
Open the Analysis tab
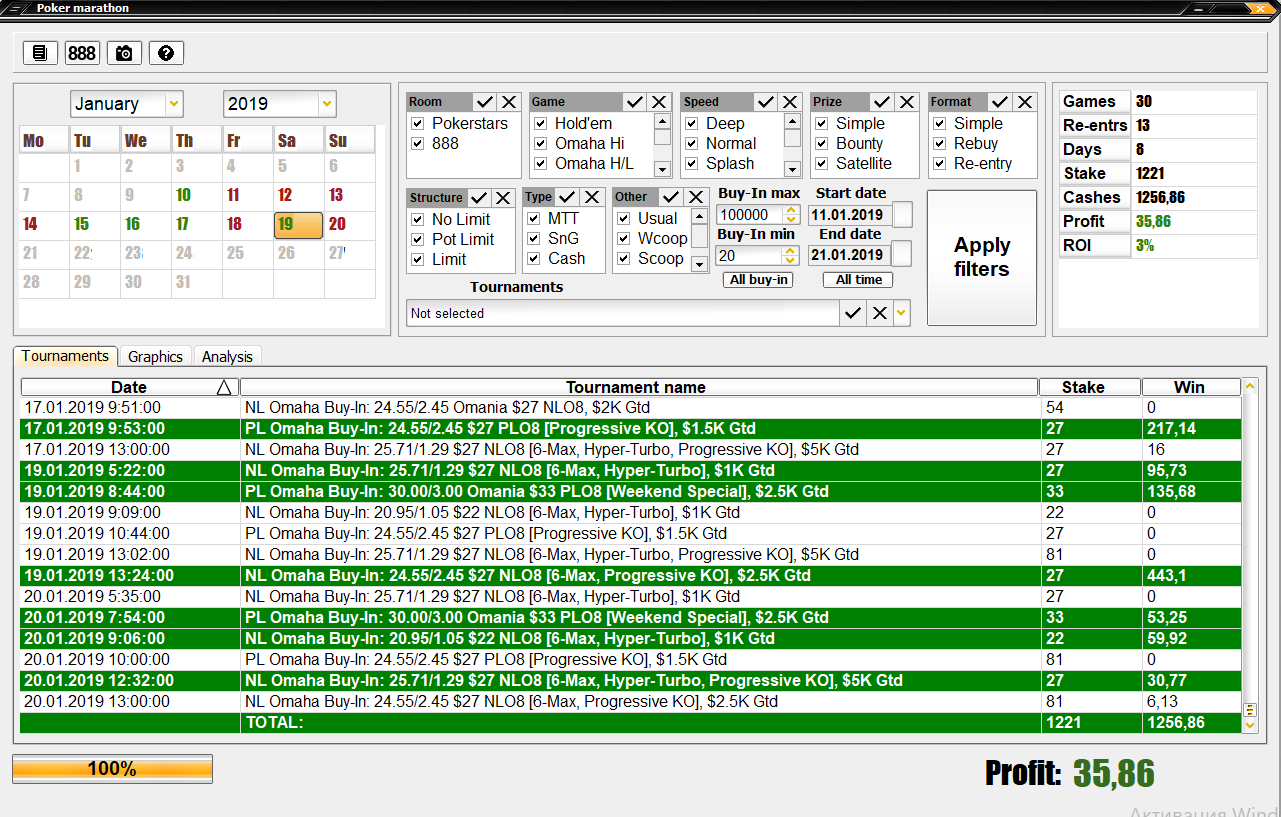[227, 357]
